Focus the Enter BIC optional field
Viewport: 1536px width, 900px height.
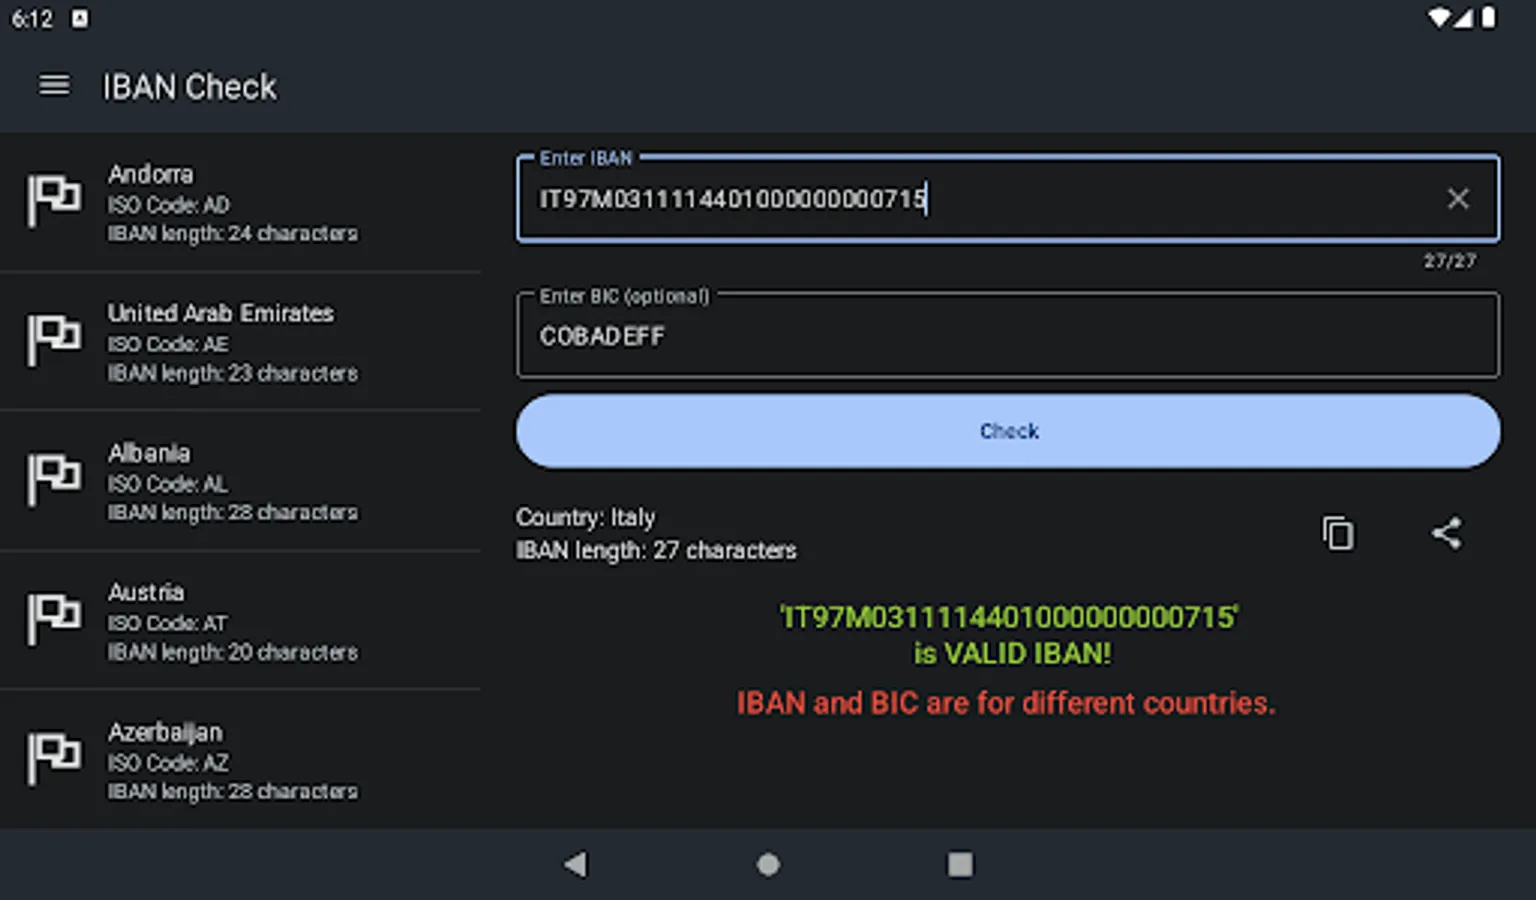coord(1008,335)
